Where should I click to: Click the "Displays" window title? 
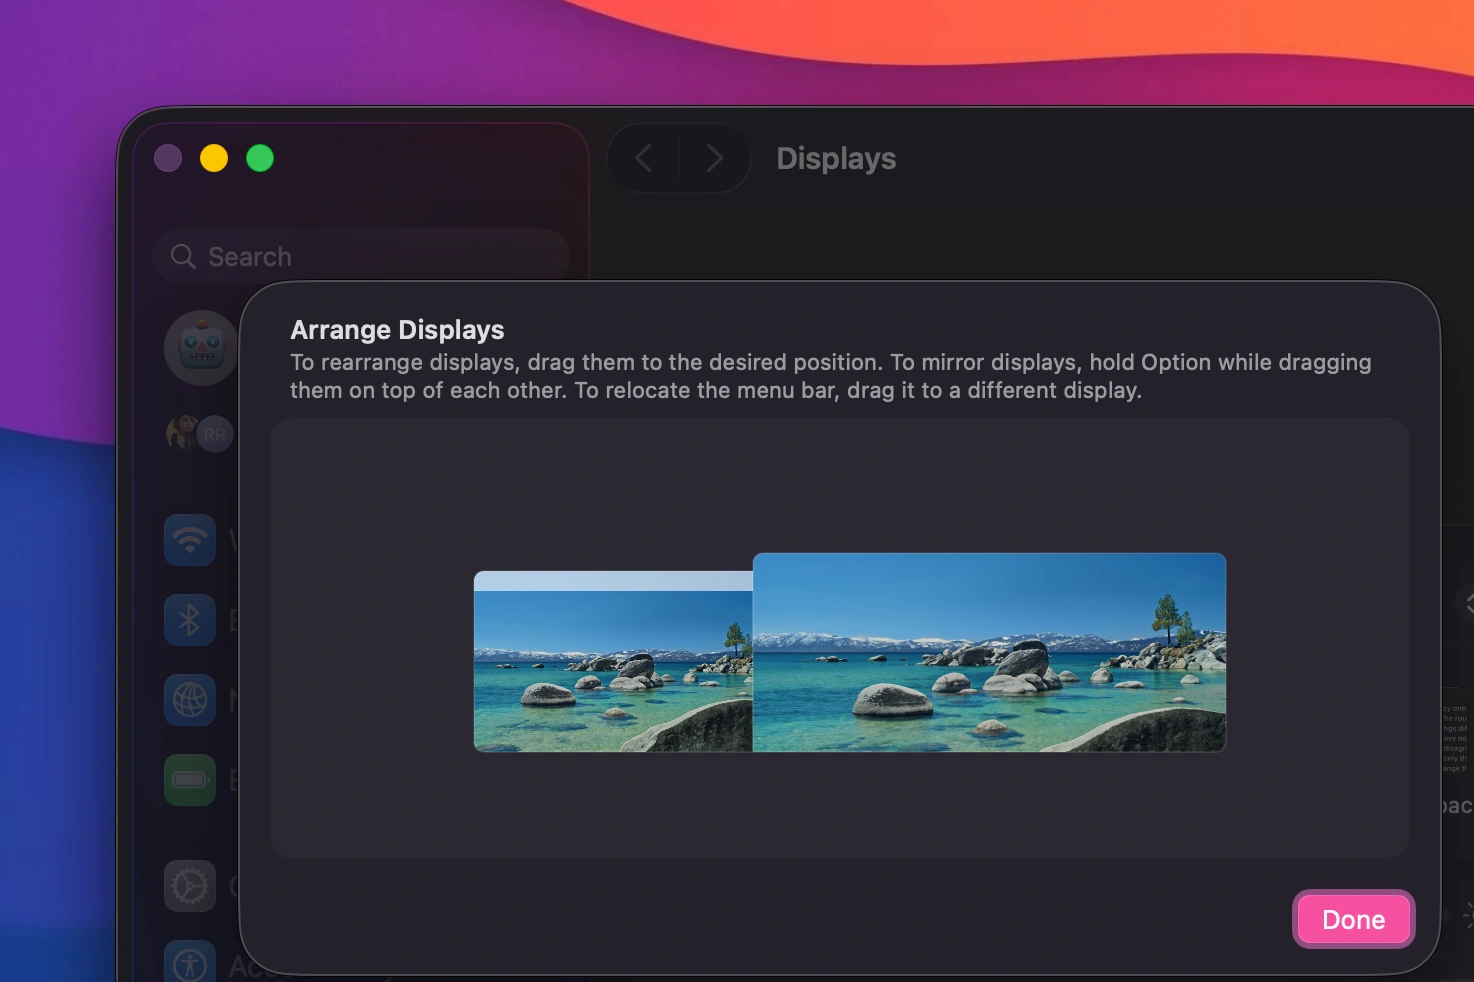click(x=836, y=158)
